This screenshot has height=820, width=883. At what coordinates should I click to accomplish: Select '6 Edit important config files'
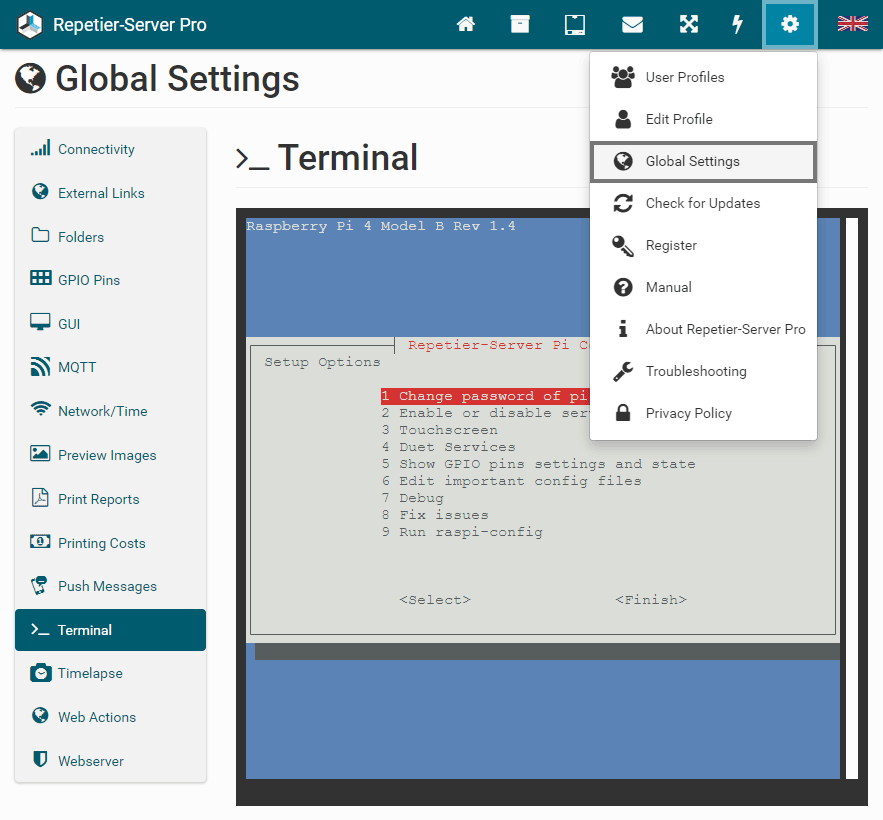(x=511, y=480)
